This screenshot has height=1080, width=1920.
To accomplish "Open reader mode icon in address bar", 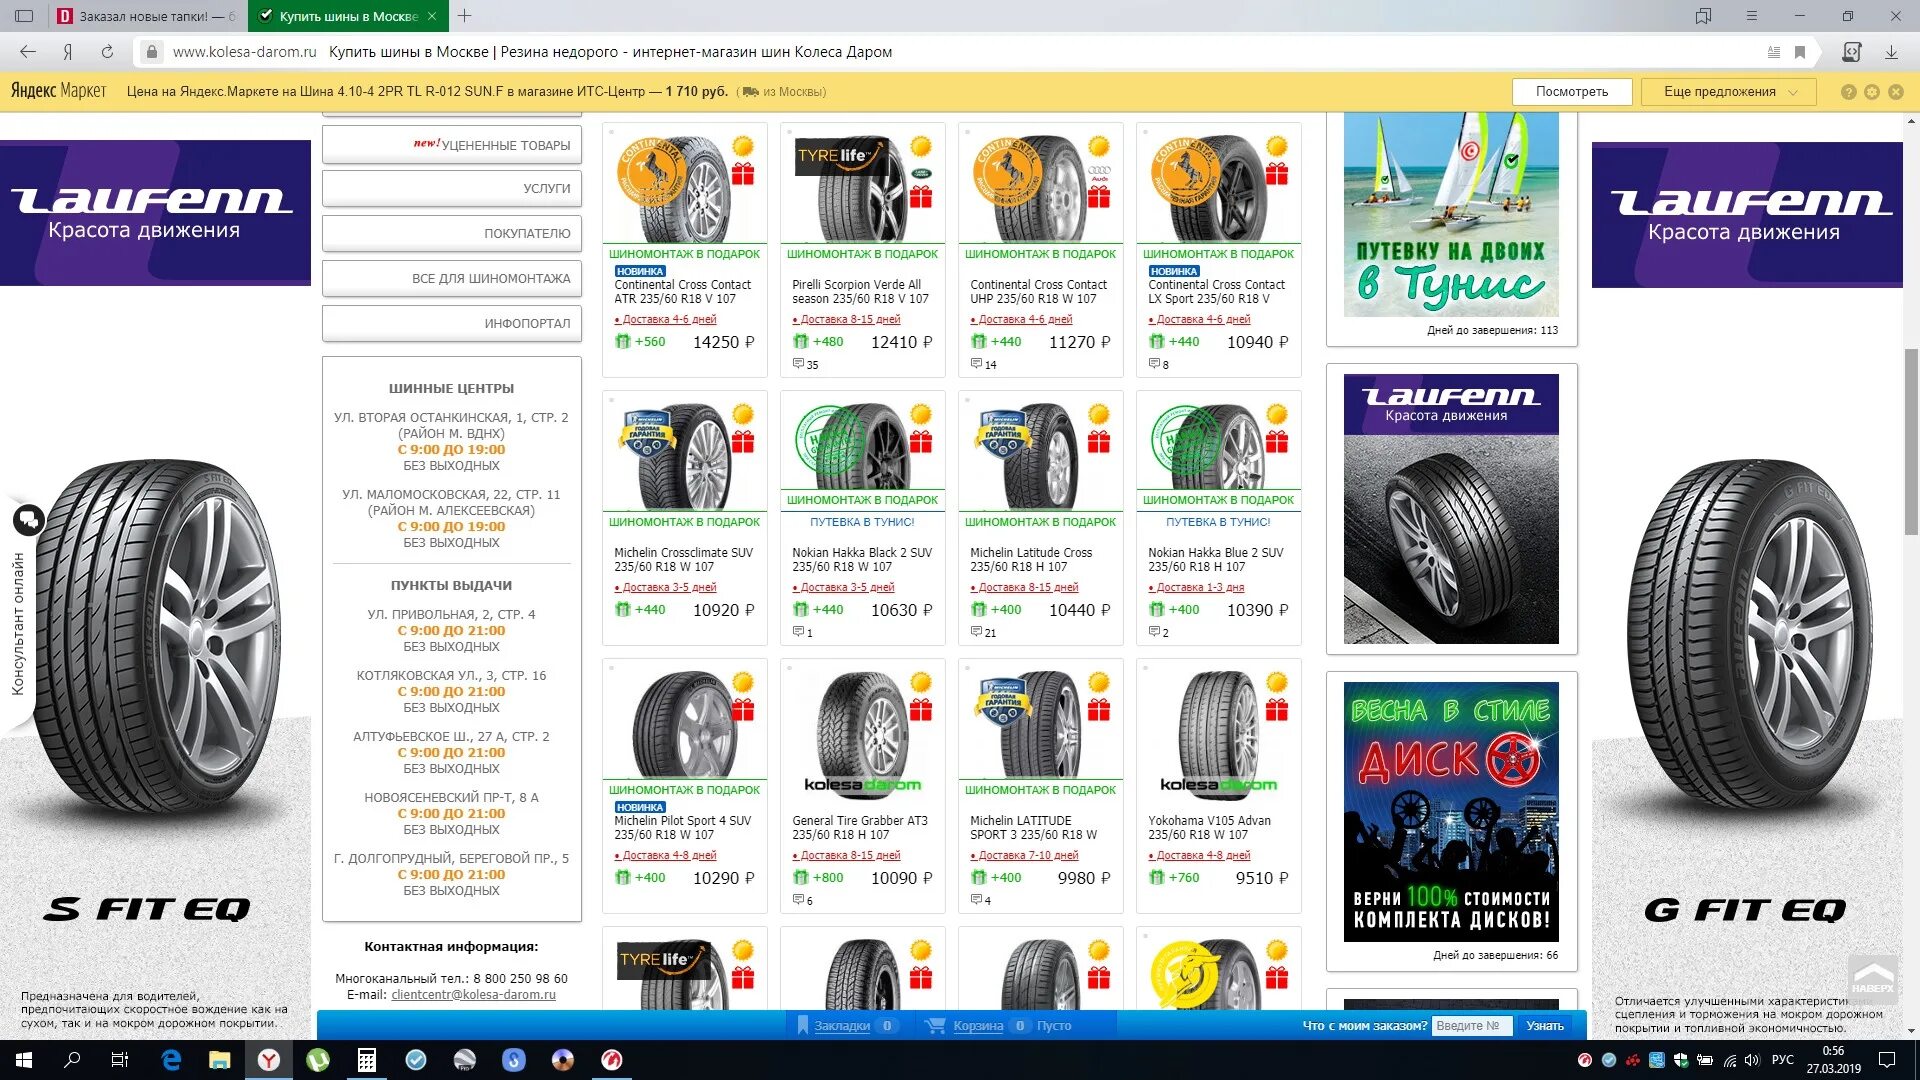I will click(x=1773, y=52).
